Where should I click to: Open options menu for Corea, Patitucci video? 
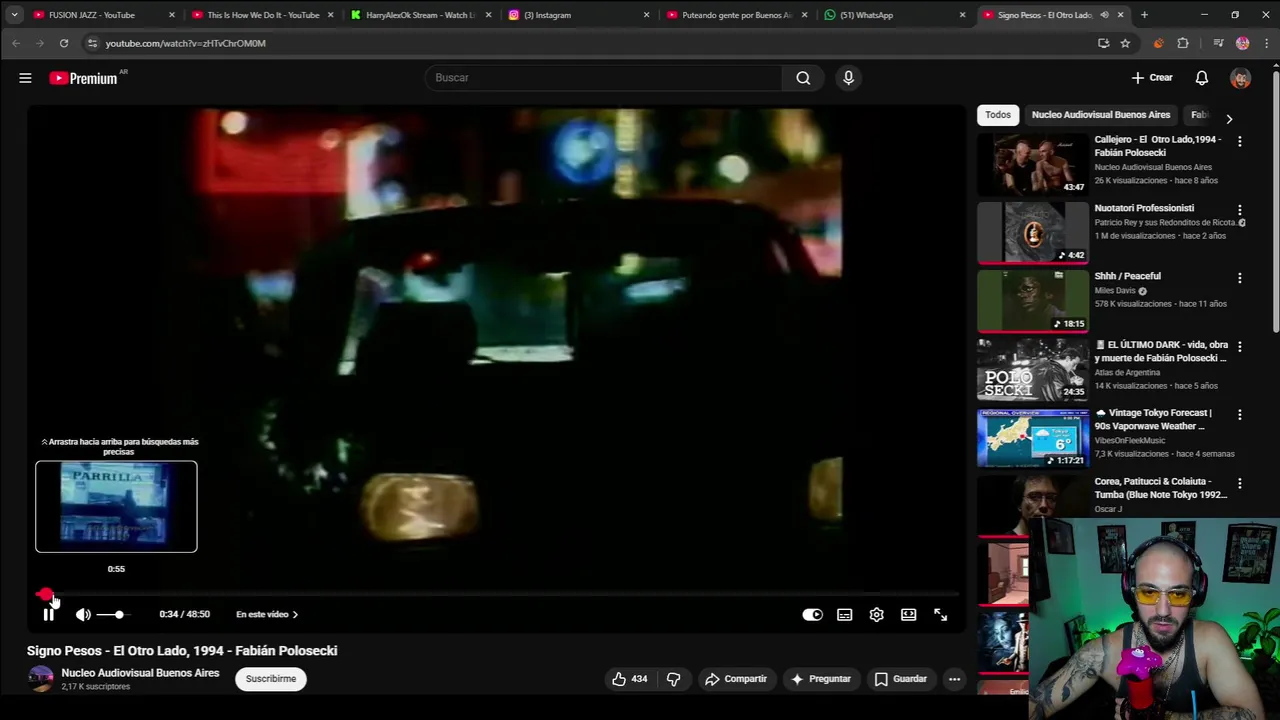pos(1239,484)
